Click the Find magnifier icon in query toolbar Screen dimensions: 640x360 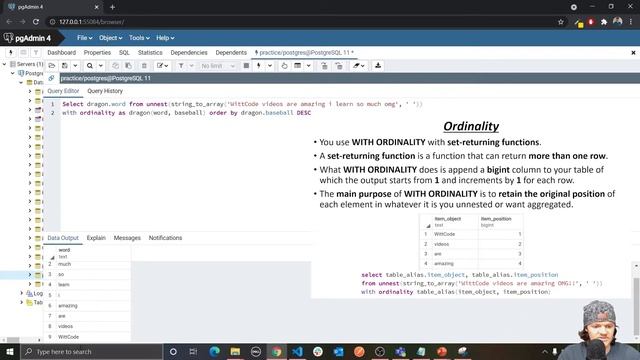(90, 66)
